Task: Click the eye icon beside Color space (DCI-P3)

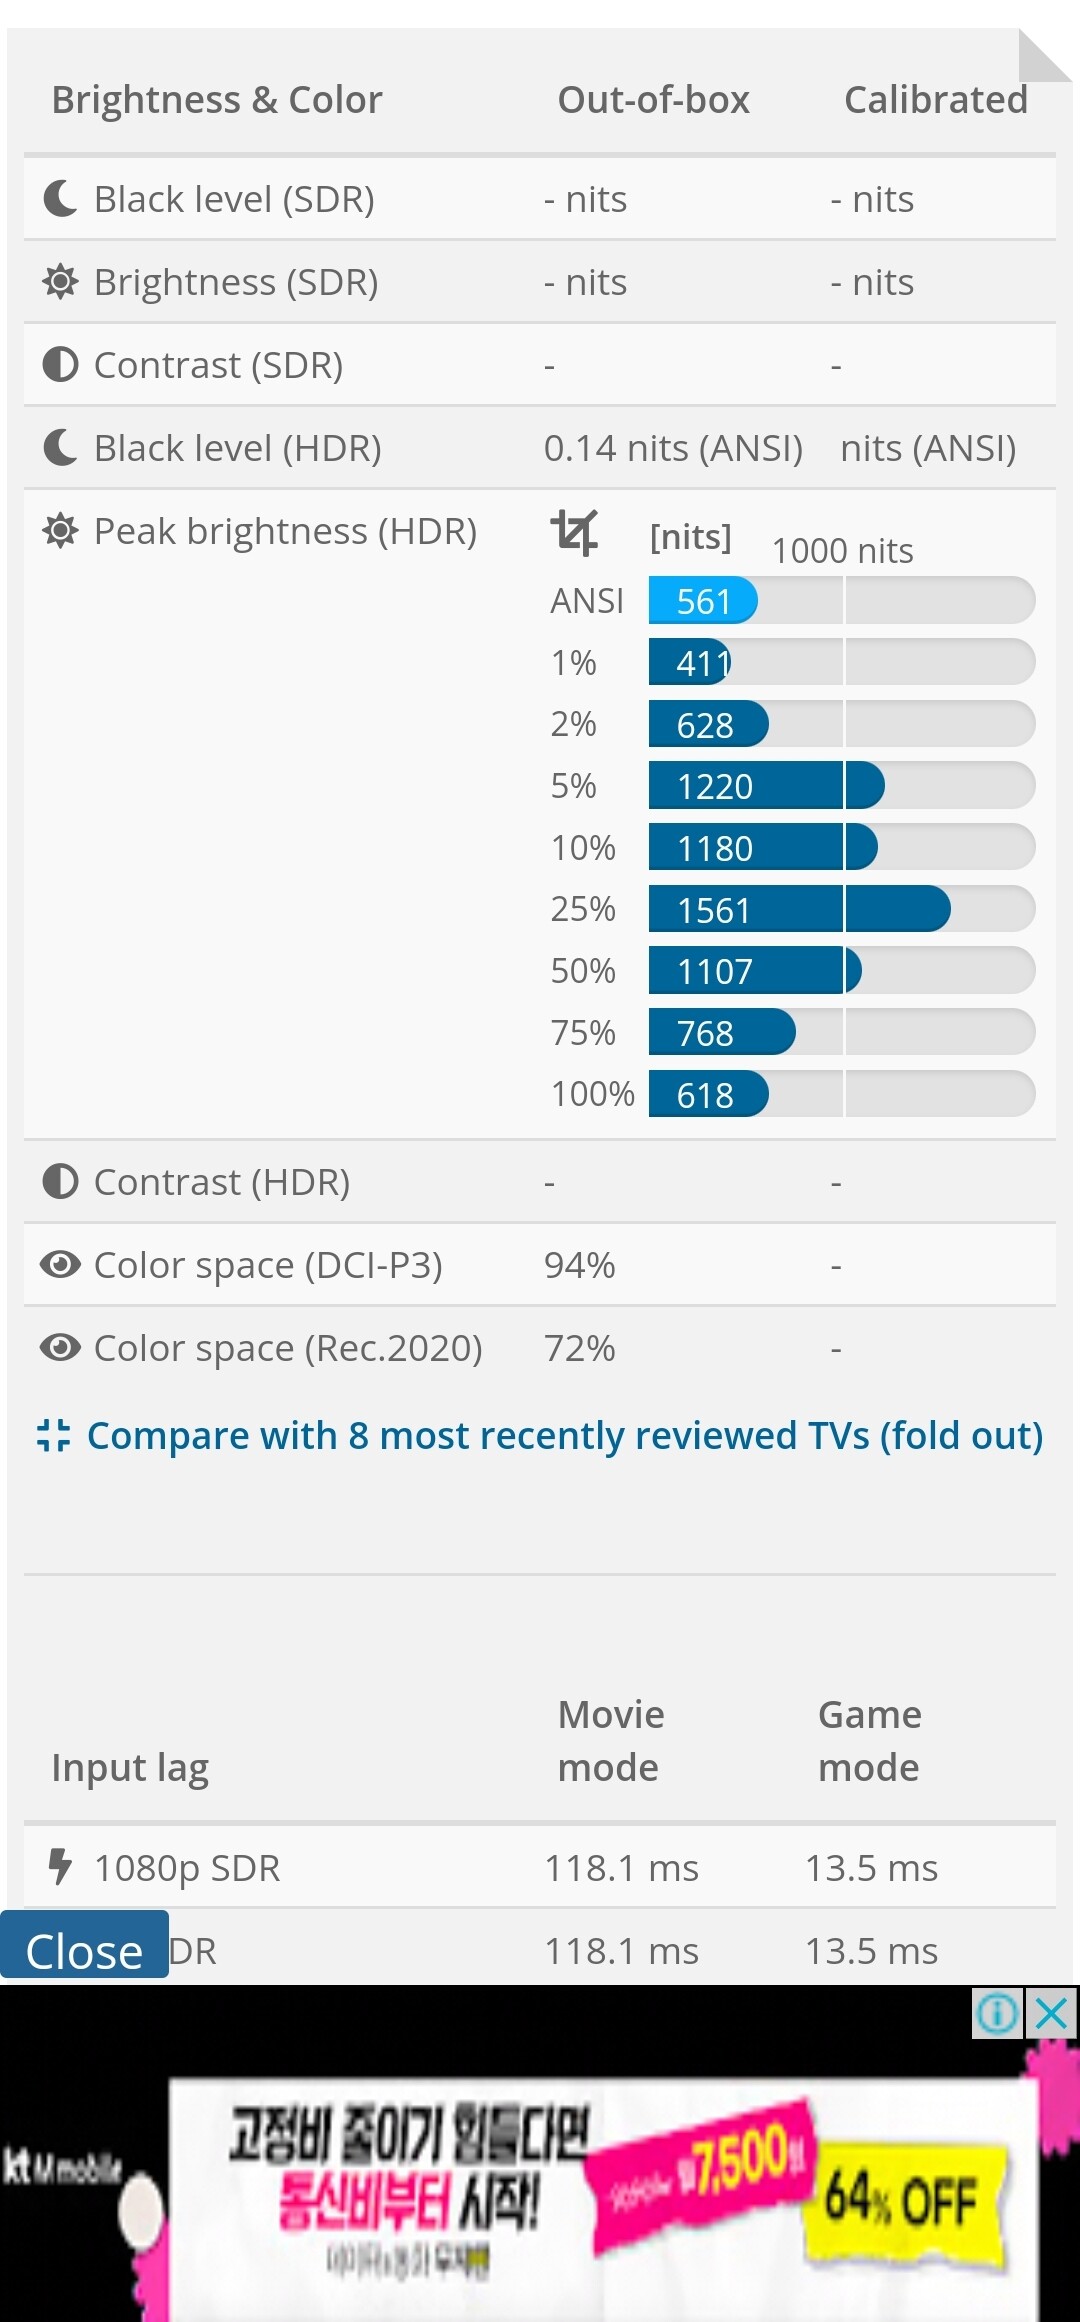Action: [x=61, y=1264]
